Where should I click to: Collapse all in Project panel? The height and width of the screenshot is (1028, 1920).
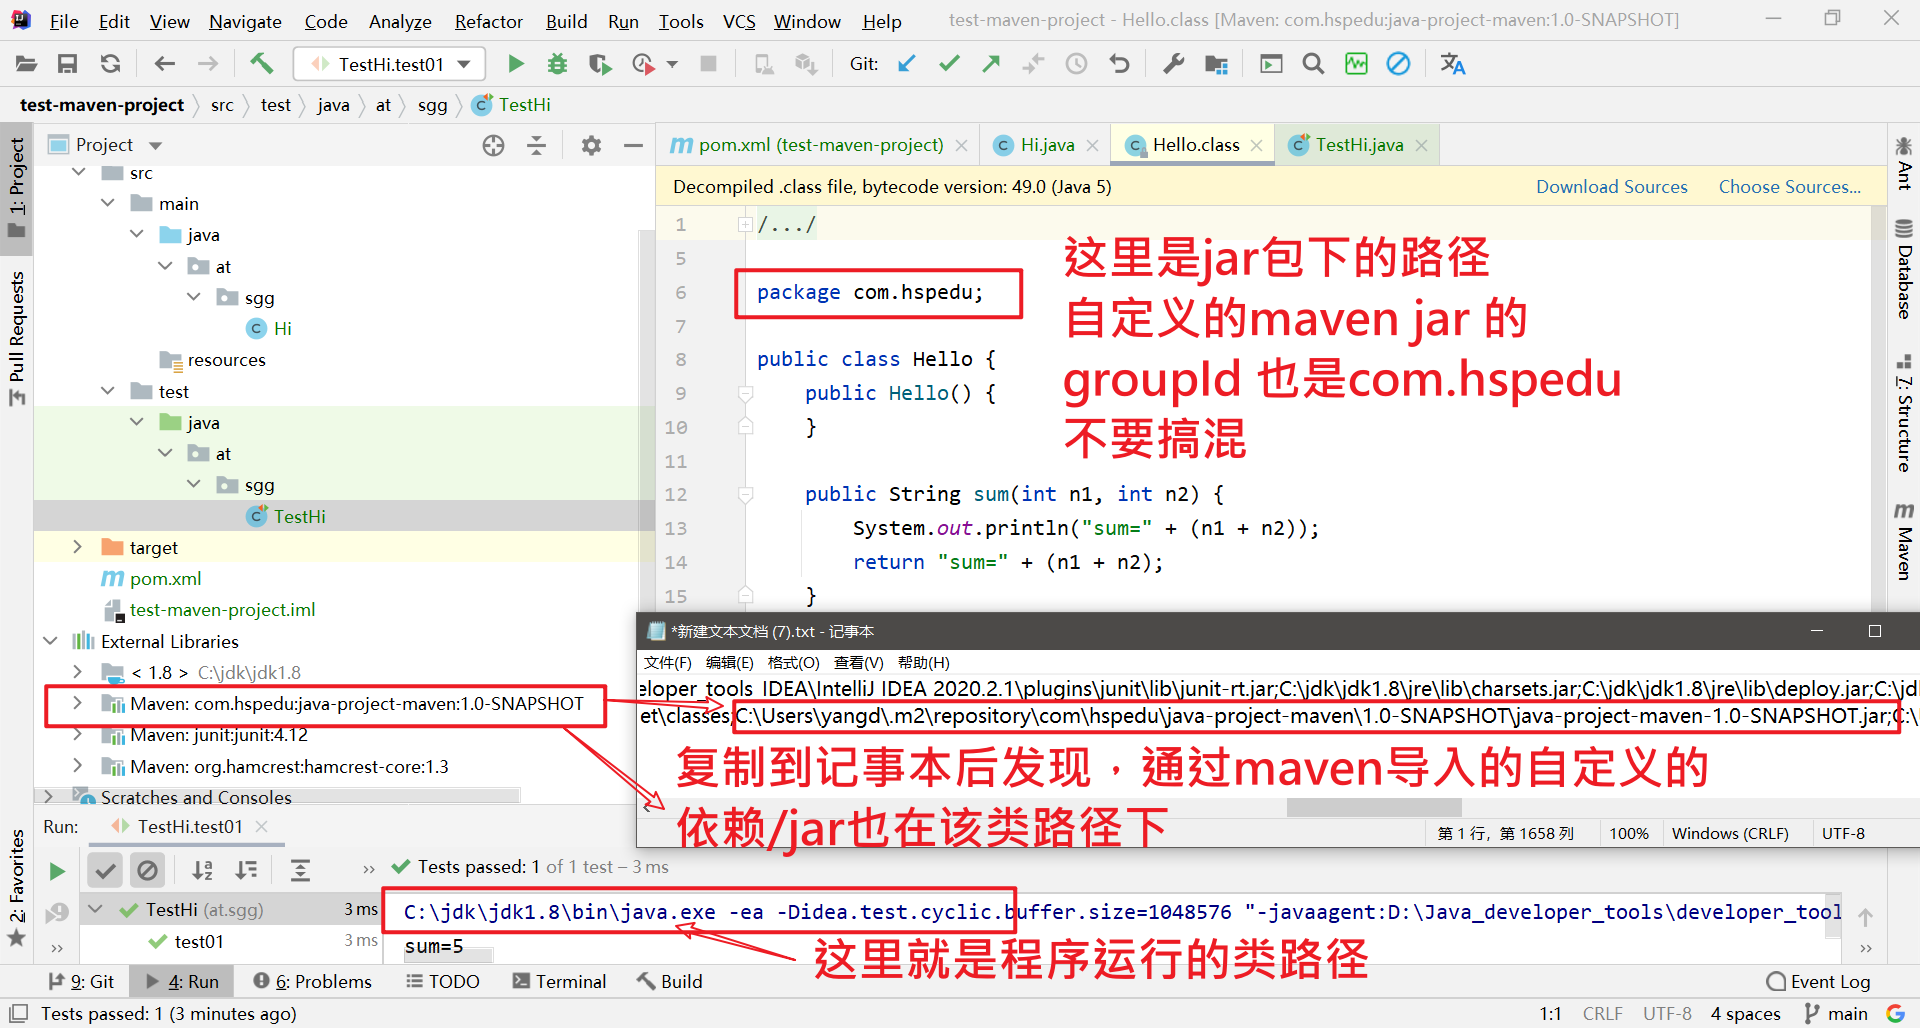pos(536,145)
